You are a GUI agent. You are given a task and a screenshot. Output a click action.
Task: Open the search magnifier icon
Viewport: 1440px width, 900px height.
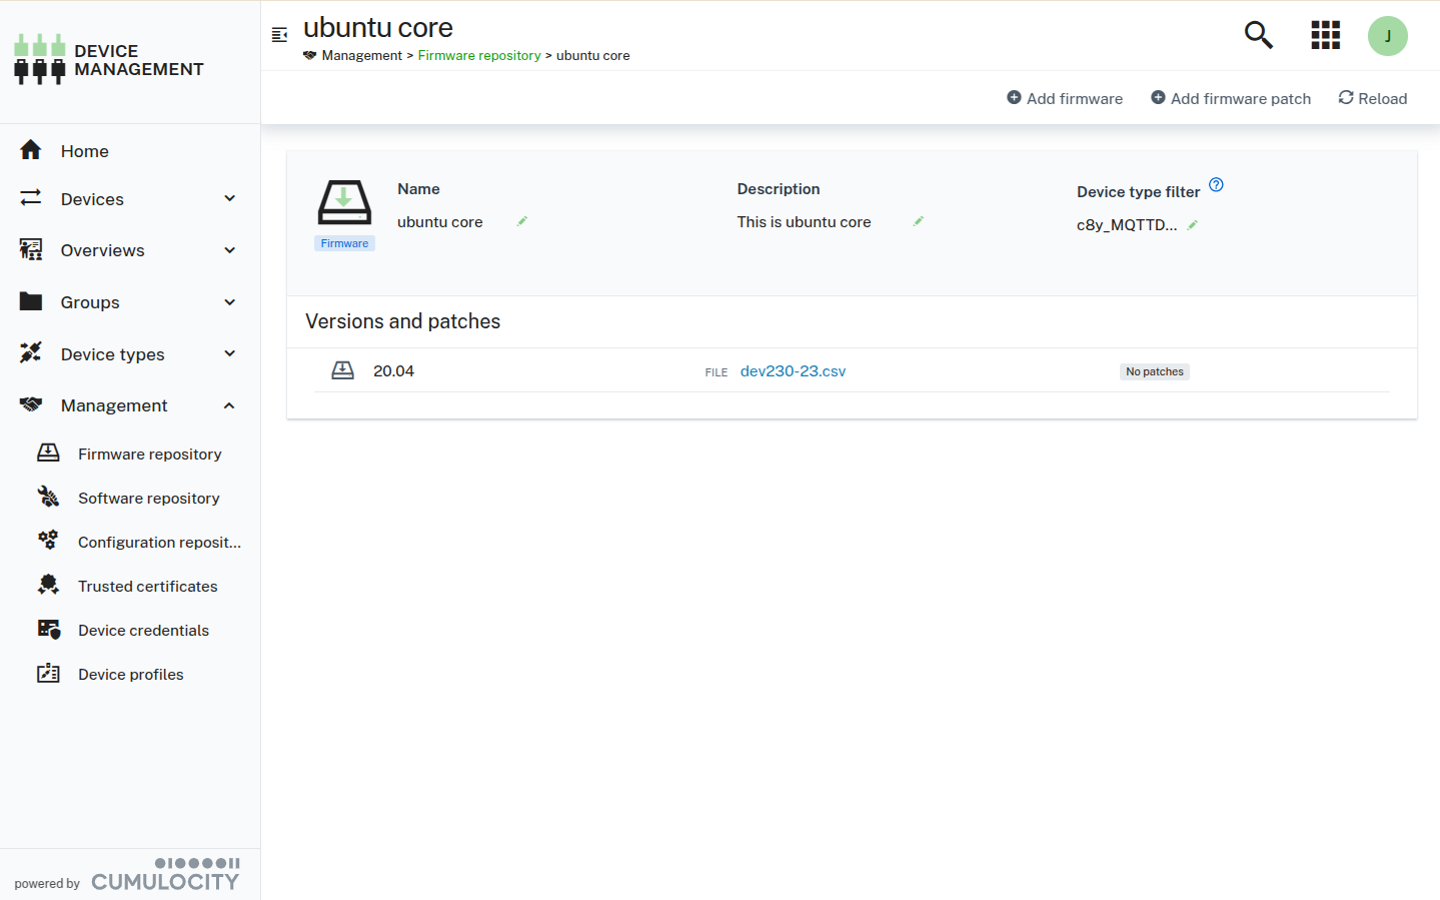click(1258, 35)
